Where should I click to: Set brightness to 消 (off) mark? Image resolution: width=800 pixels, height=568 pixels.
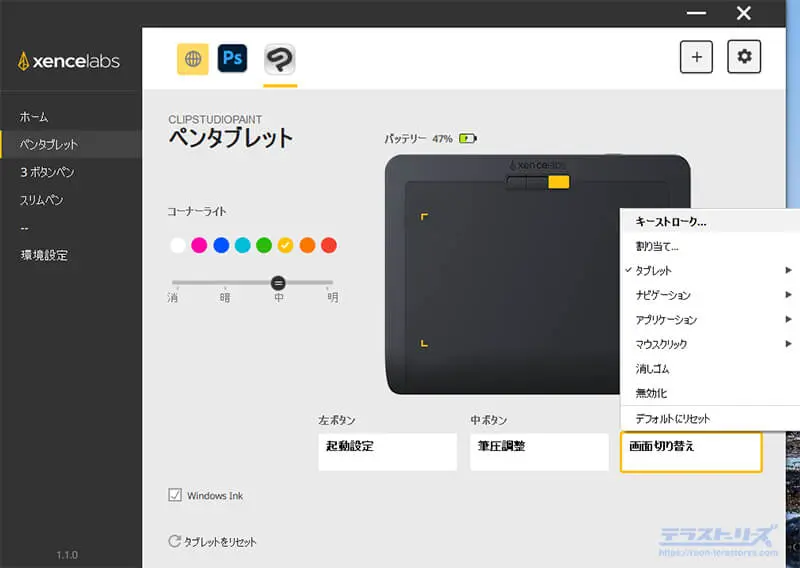point(173,297)
